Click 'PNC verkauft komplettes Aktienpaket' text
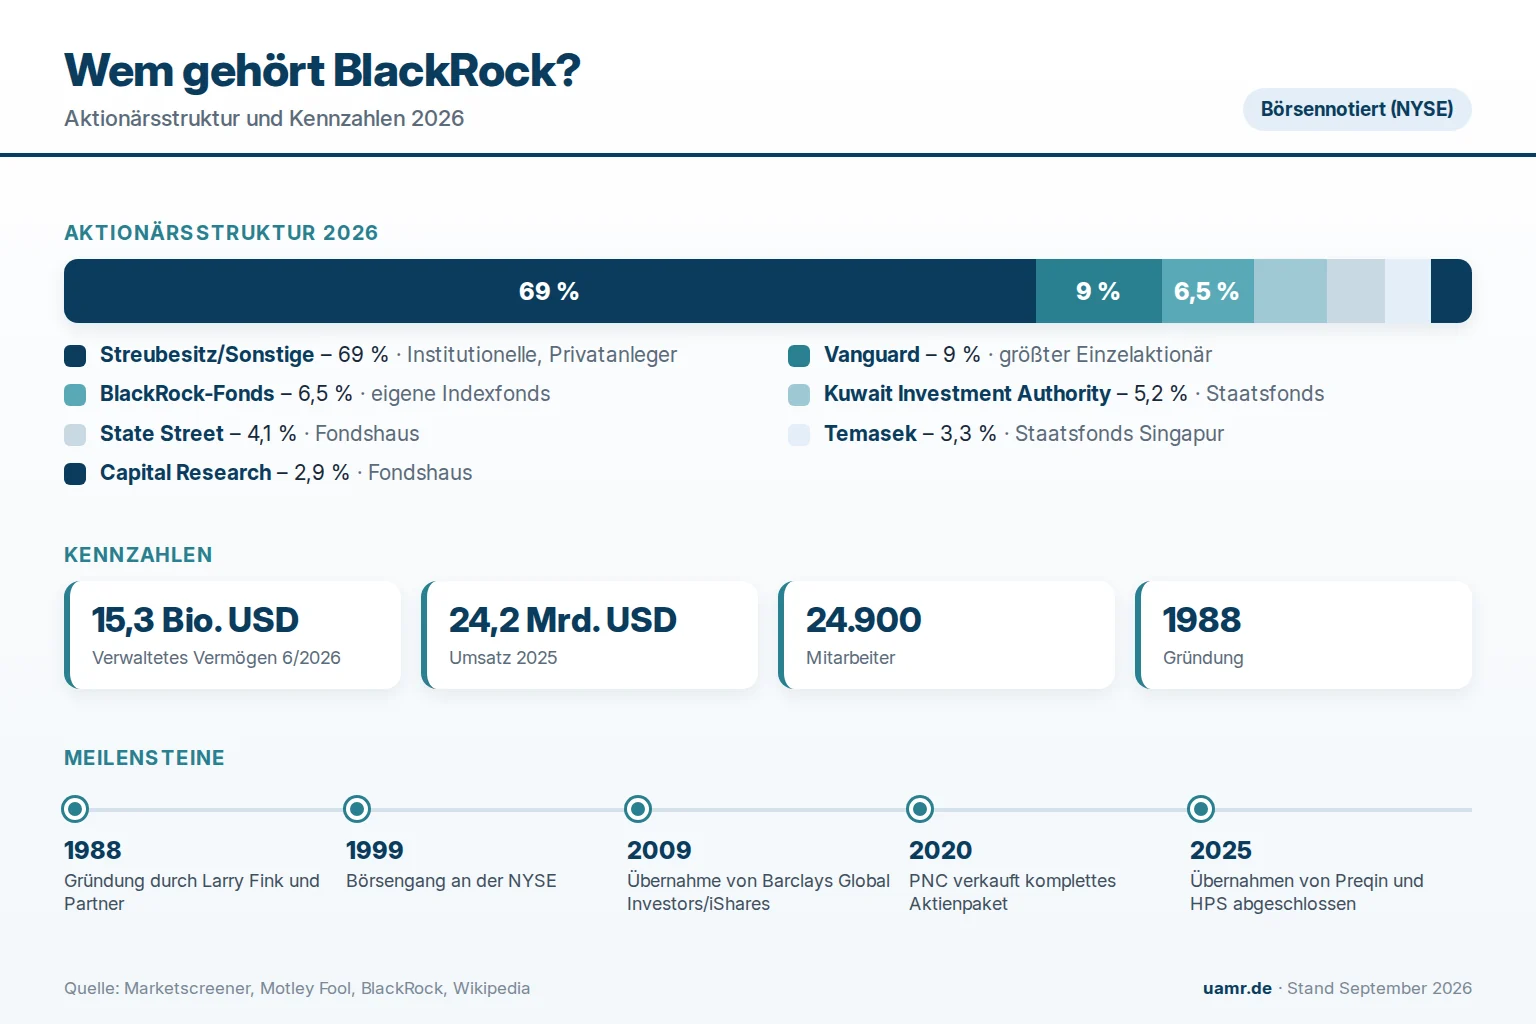This screenshot has height=1024, width=1536. [1012, 892]
